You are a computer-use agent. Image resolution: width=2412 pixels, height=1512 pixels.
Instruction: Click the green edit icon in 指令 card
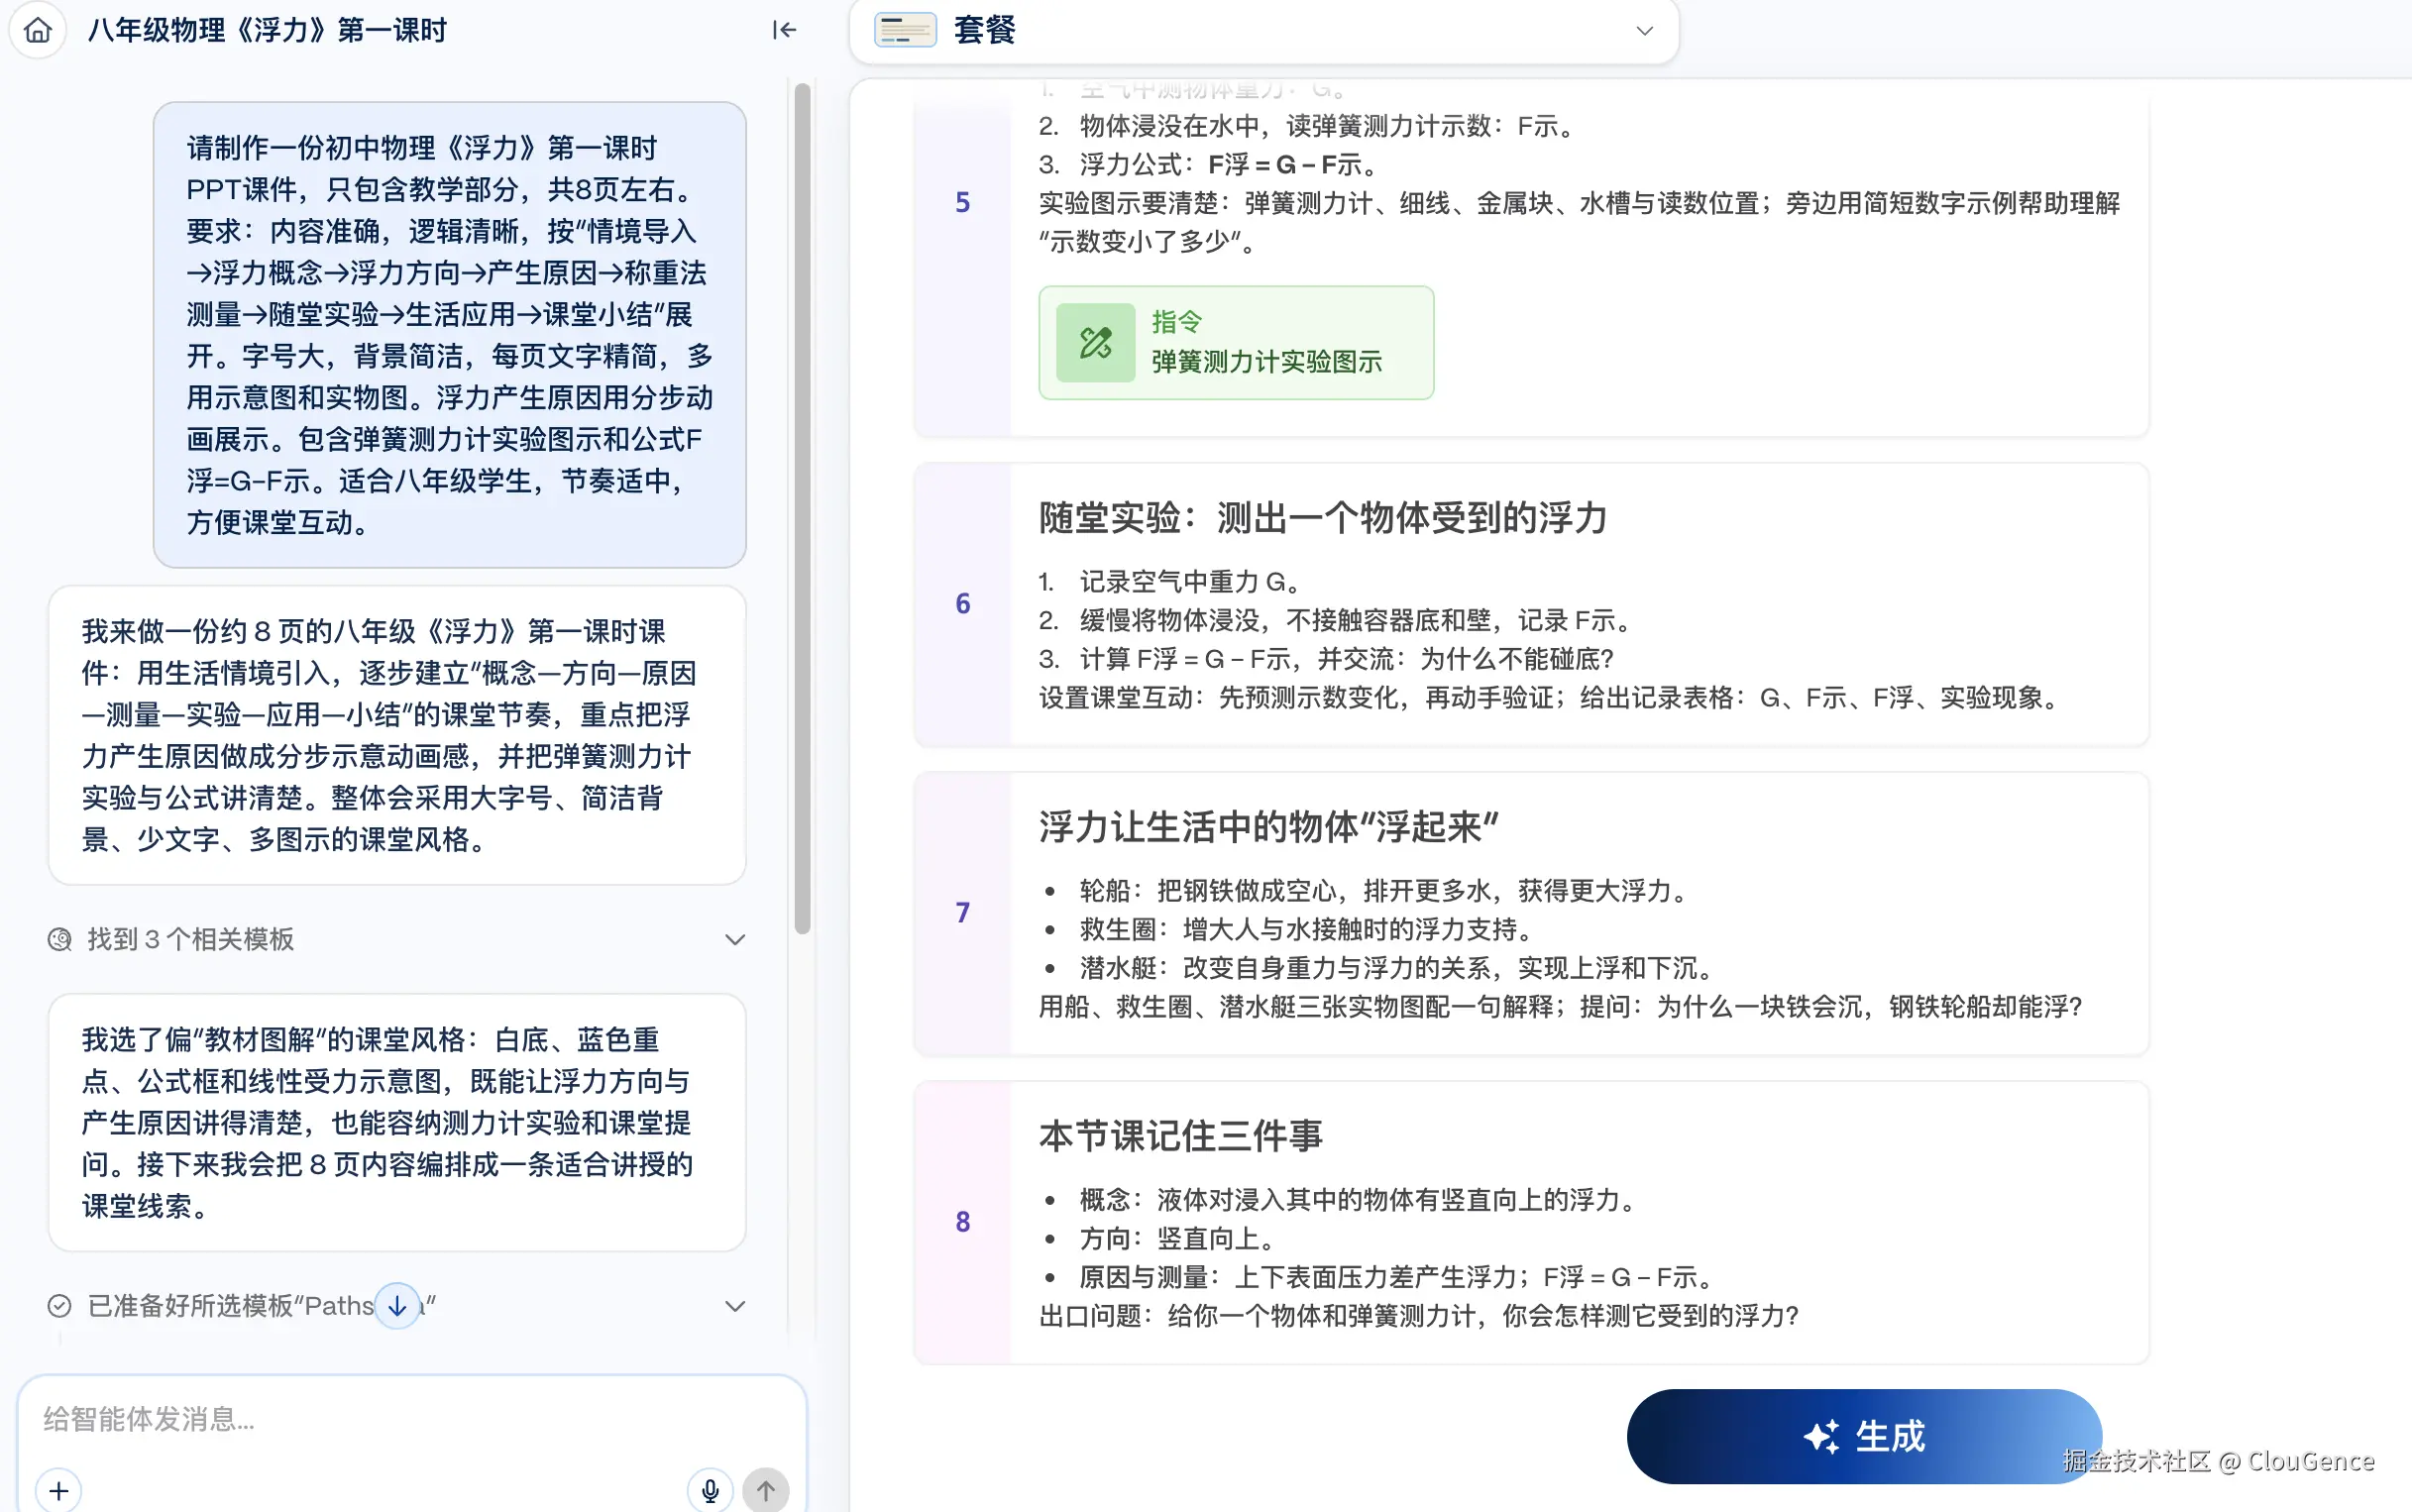[x=1096, y=343]
